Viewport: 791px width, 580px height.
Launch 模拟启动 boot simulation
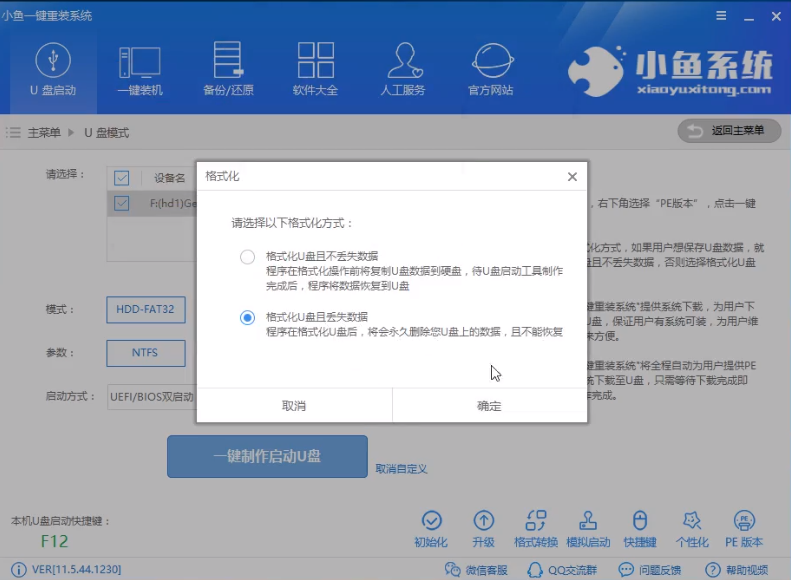coord(588,528)
